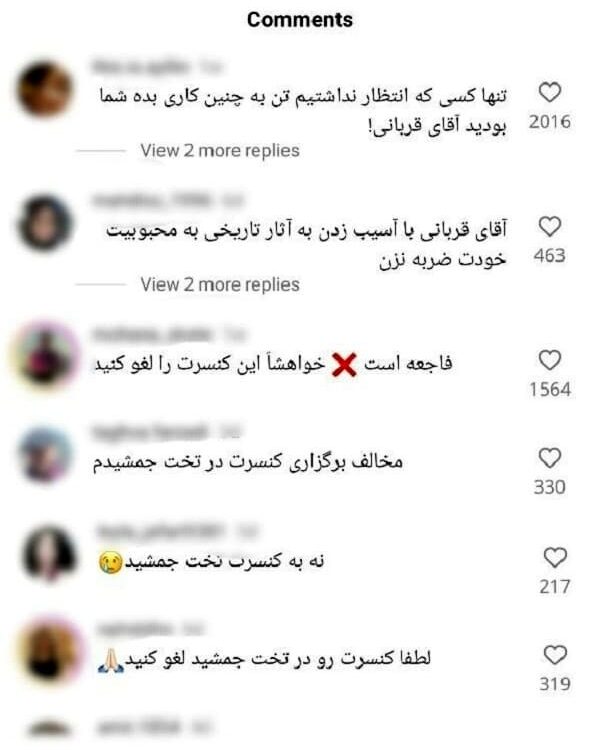Image resolution: width=600 pixels, height=750 pixels.
Task: Tap the heart above the 330 count
Action: [549, 458]
